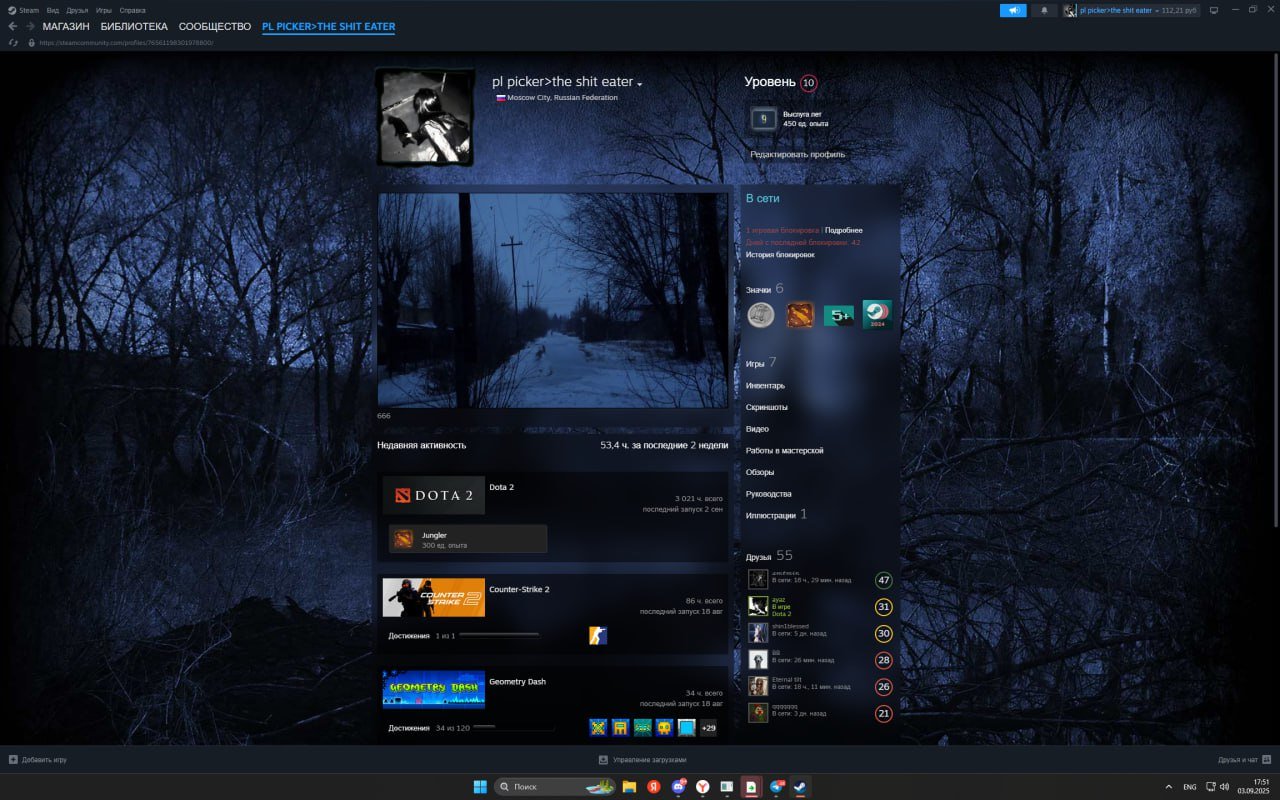
Task: Expand the profile name dropdown arrow
Action: pos(640,83)
